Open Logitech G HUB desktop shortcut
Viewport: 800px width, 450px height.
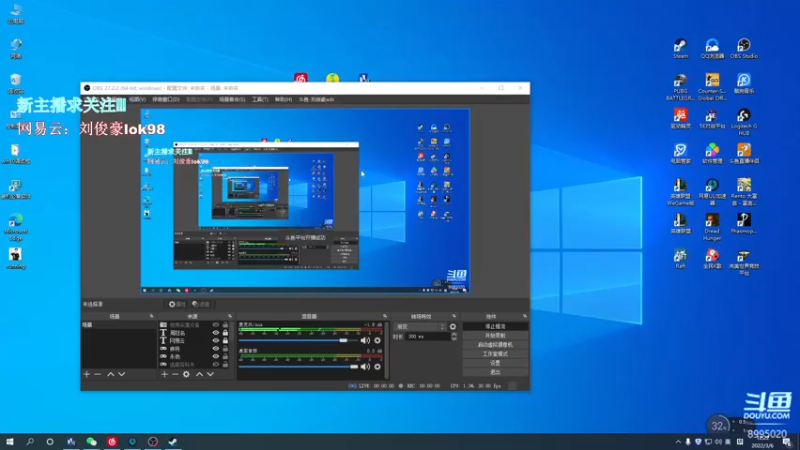click(x=744, y=121)
